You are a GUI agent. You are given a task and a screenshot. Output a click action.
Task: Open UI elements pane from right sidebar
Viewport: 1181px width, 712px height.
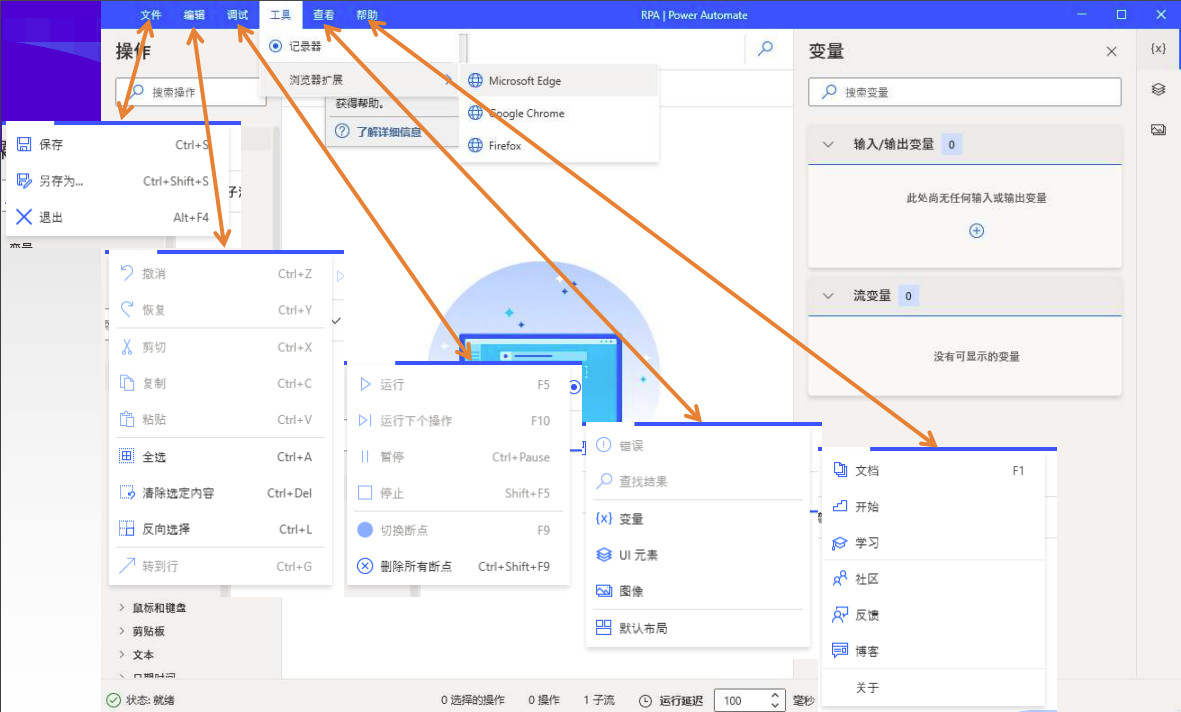[1158, 89]
